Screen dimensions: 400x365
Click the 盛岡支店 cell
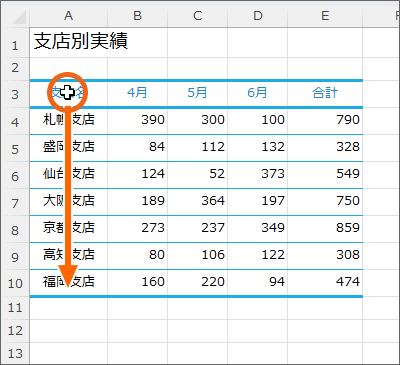[x=69, y=148]
